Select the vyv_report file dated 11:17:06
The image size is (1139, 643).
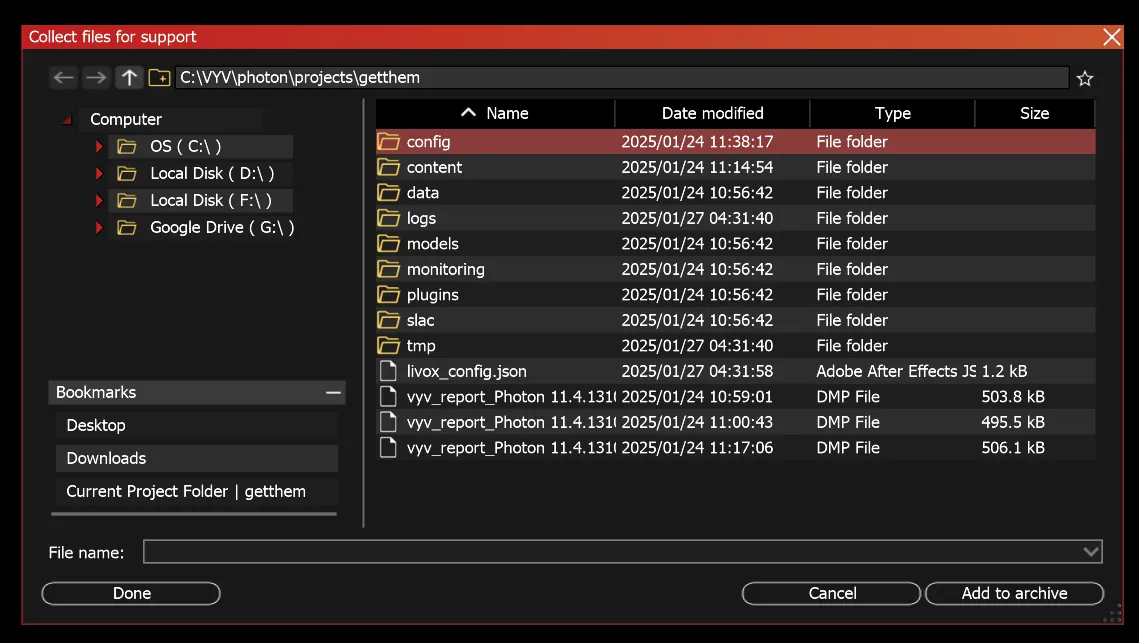click(511, 448)
